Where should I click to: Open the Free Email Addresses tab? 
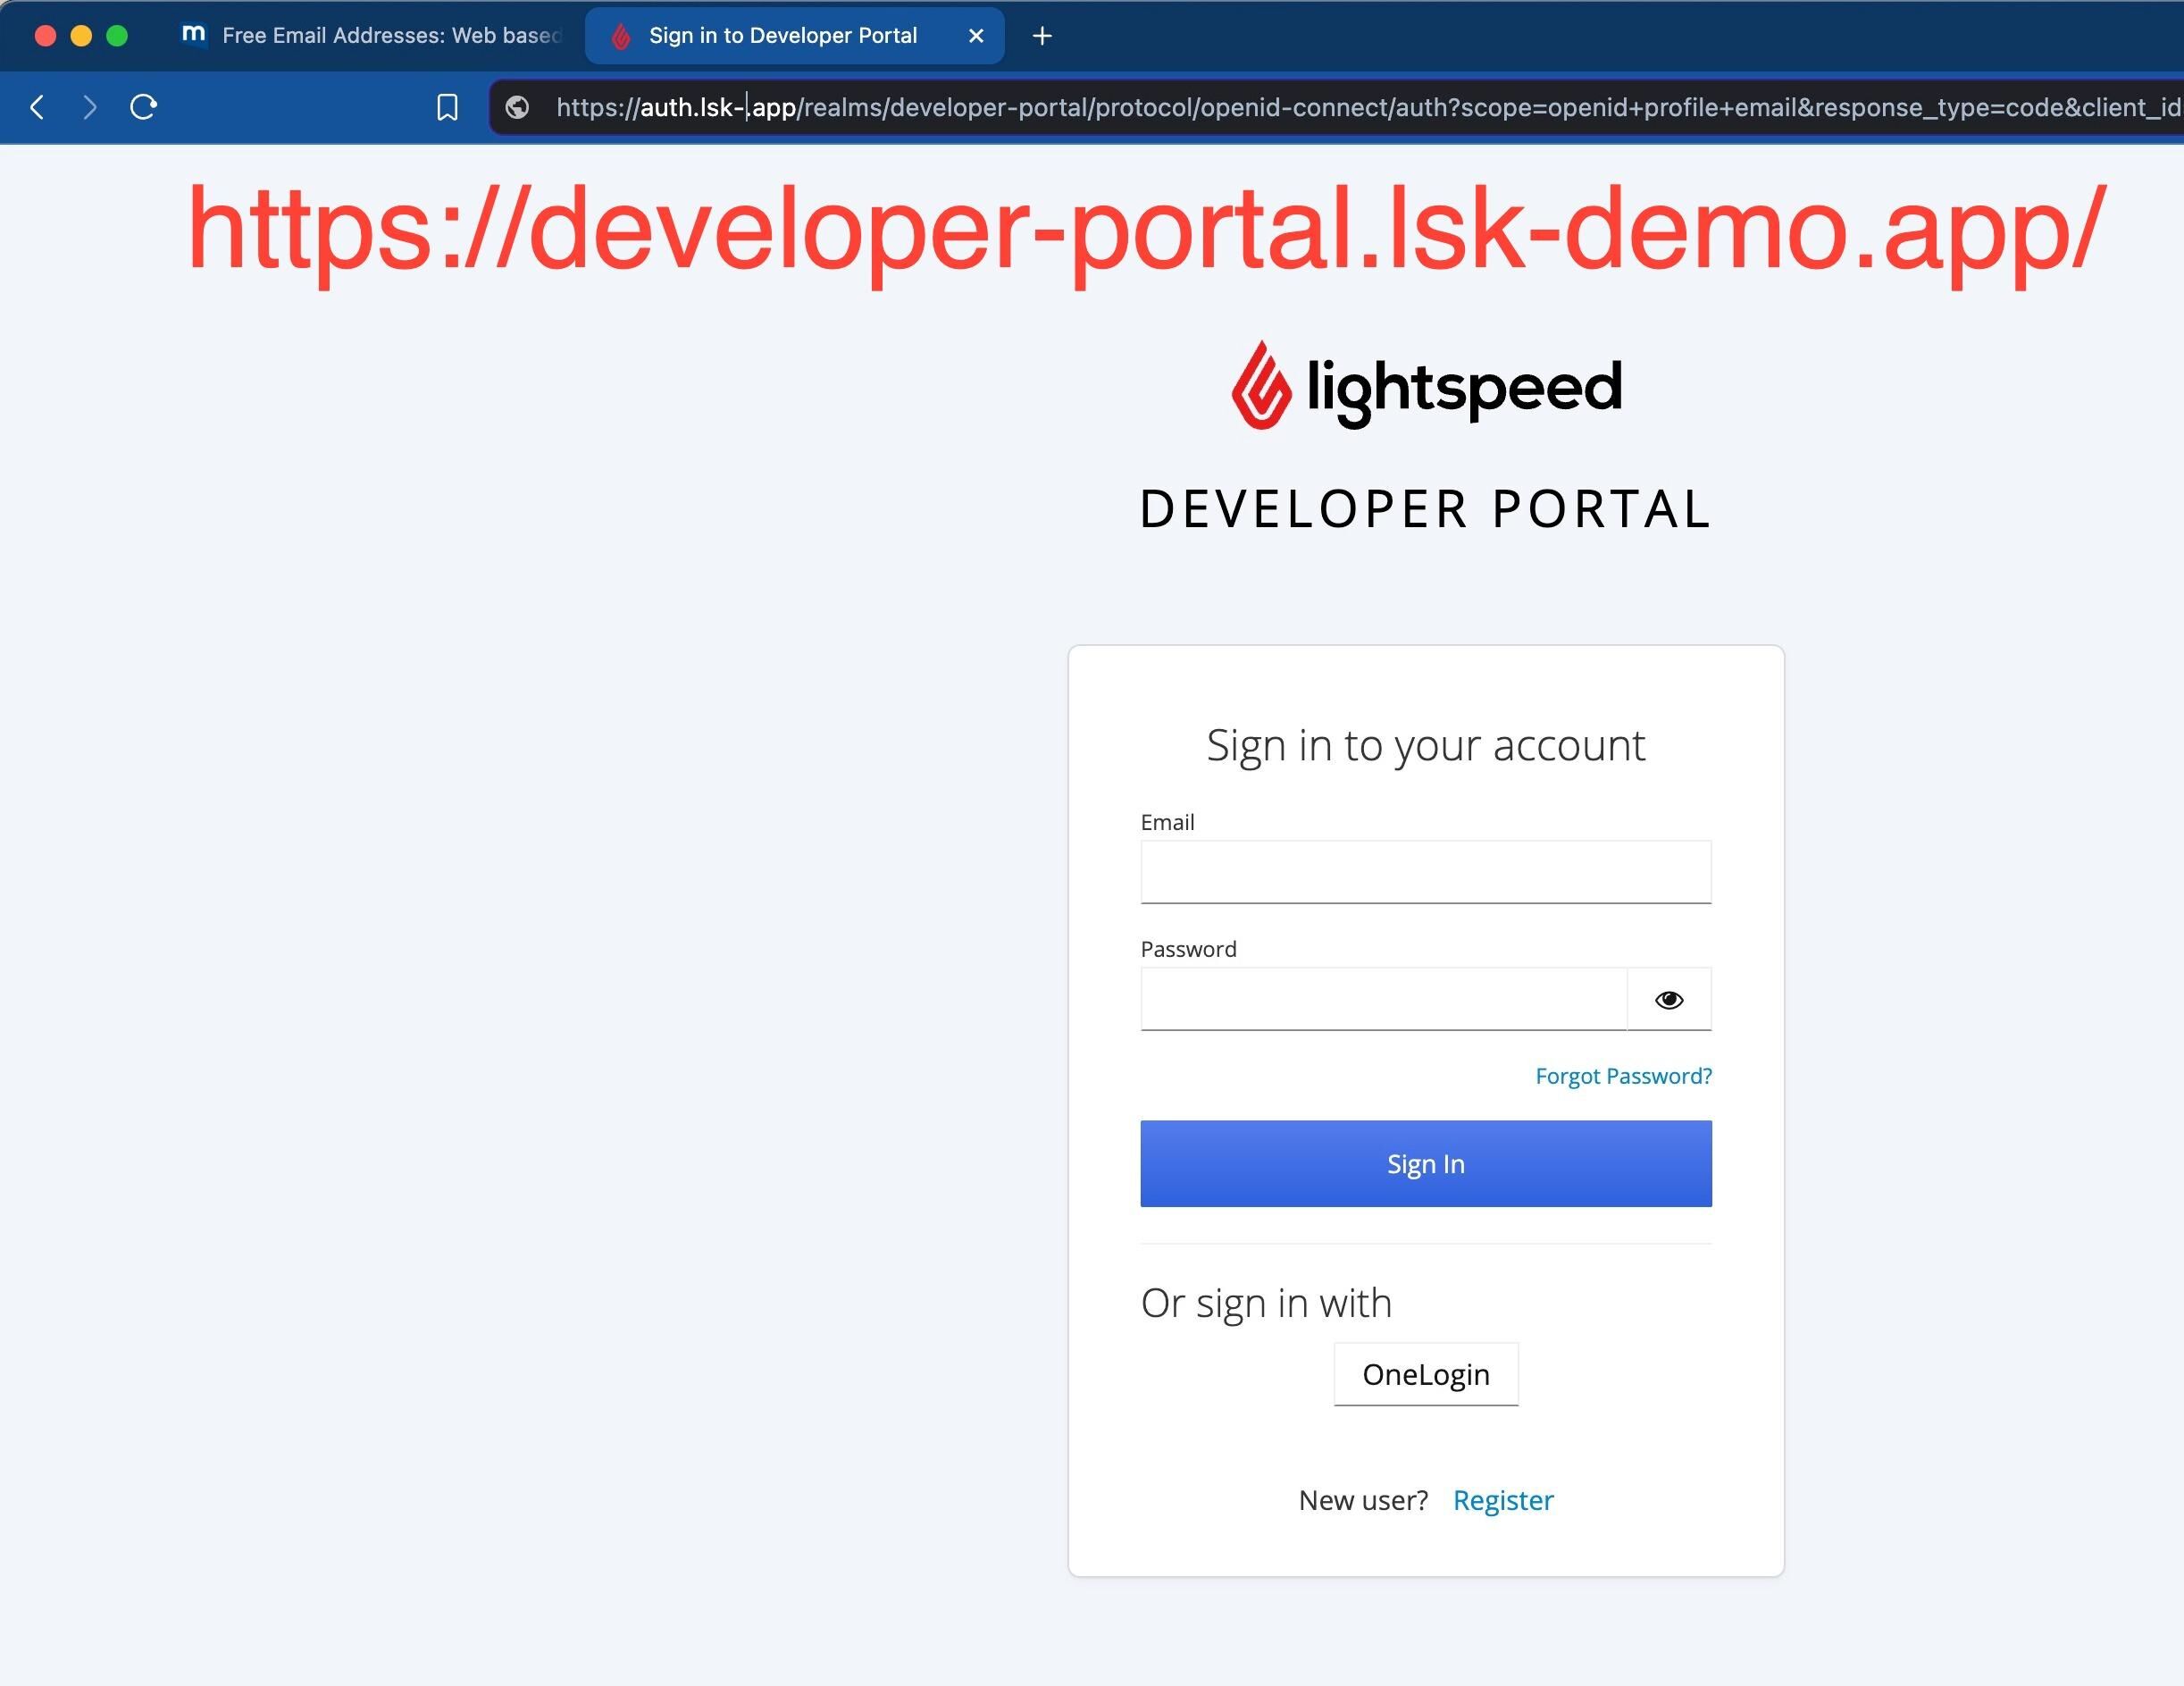click(370, 35)
